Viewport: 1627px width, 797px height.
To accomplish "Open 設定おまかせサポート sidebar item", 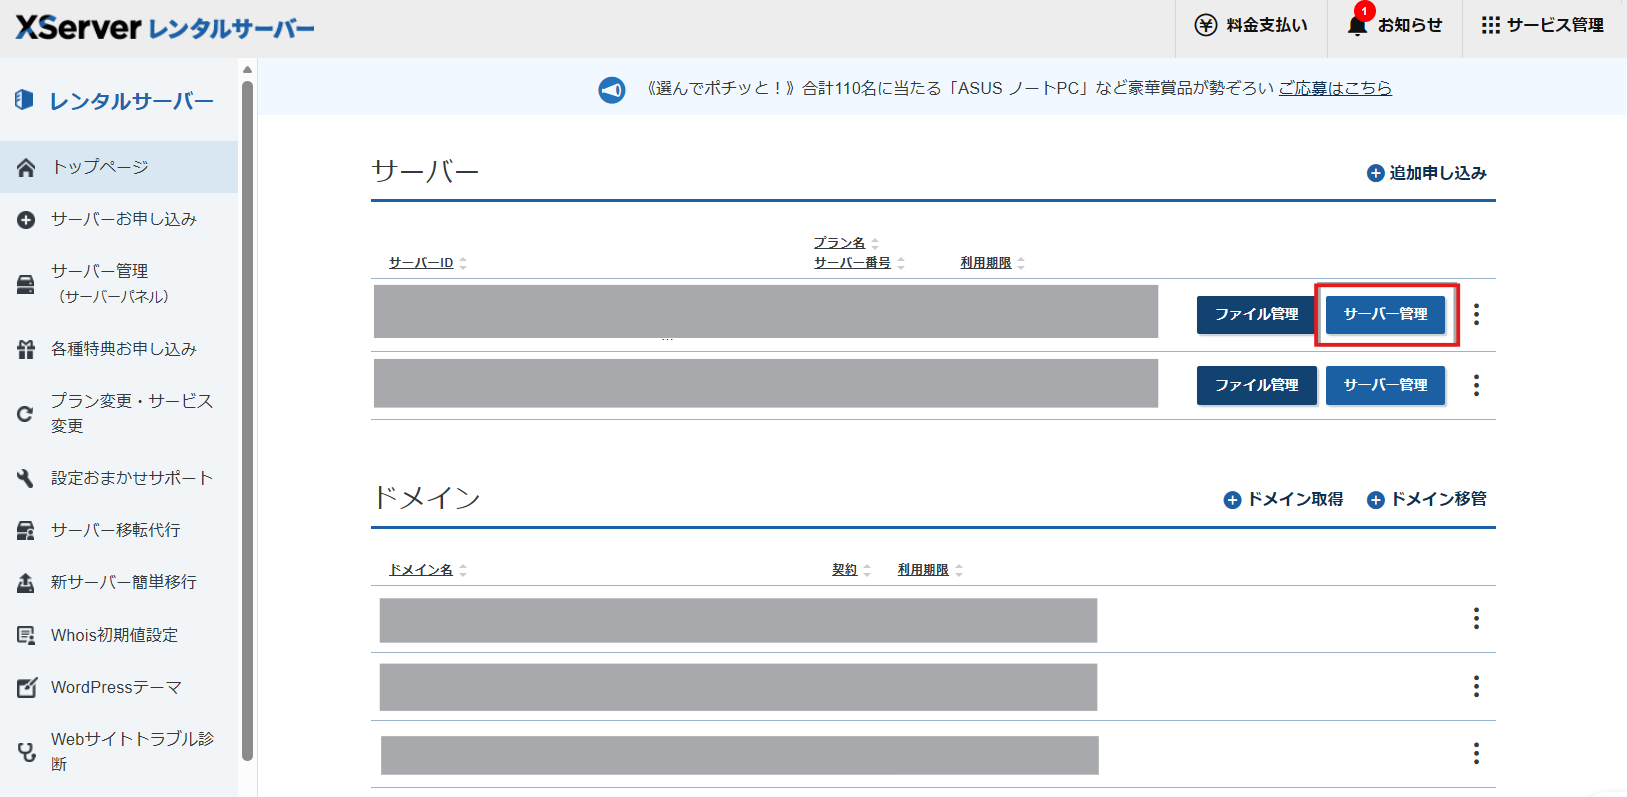I will click(x=119, y=478).
